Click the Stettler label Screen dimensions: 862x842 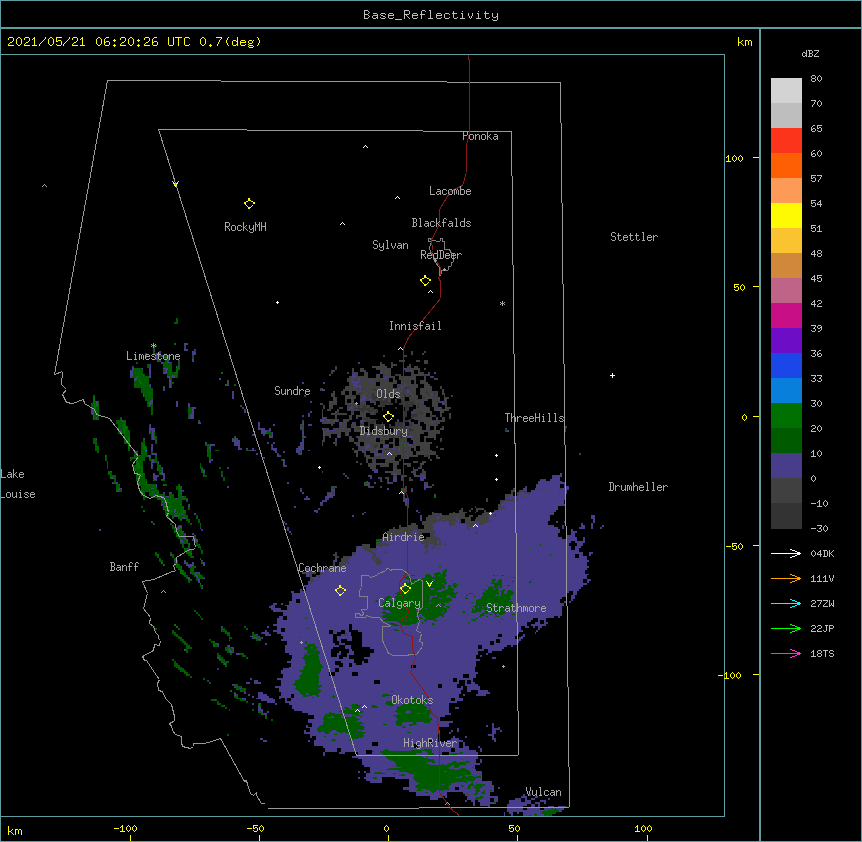point(634,237)
